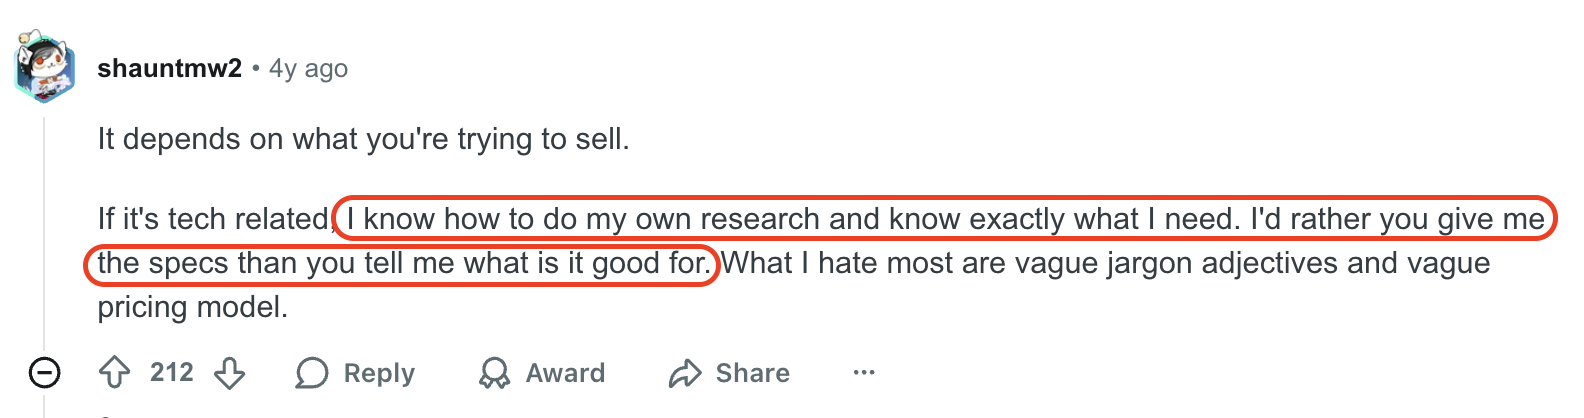Click the "4y ago" timestamp link

308,68
